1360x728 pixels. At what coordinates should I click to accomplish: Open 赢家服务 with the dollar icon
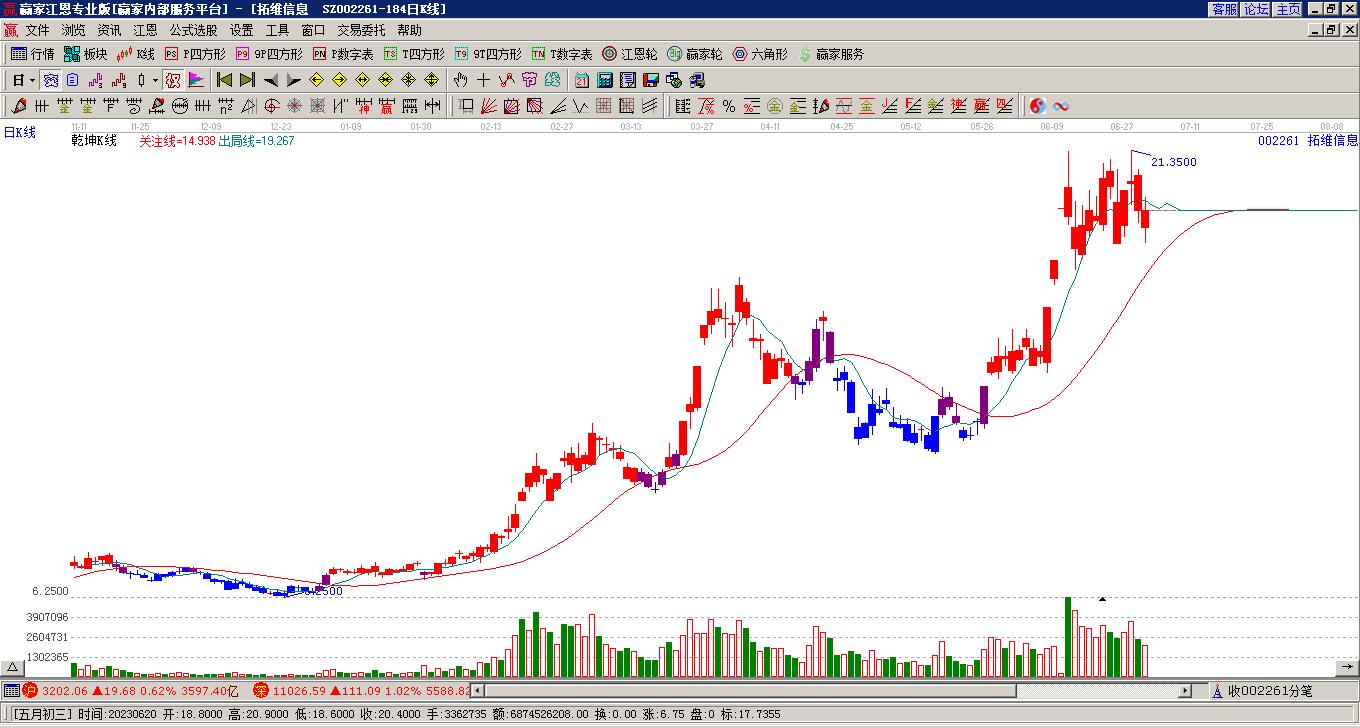pos(831,54)
